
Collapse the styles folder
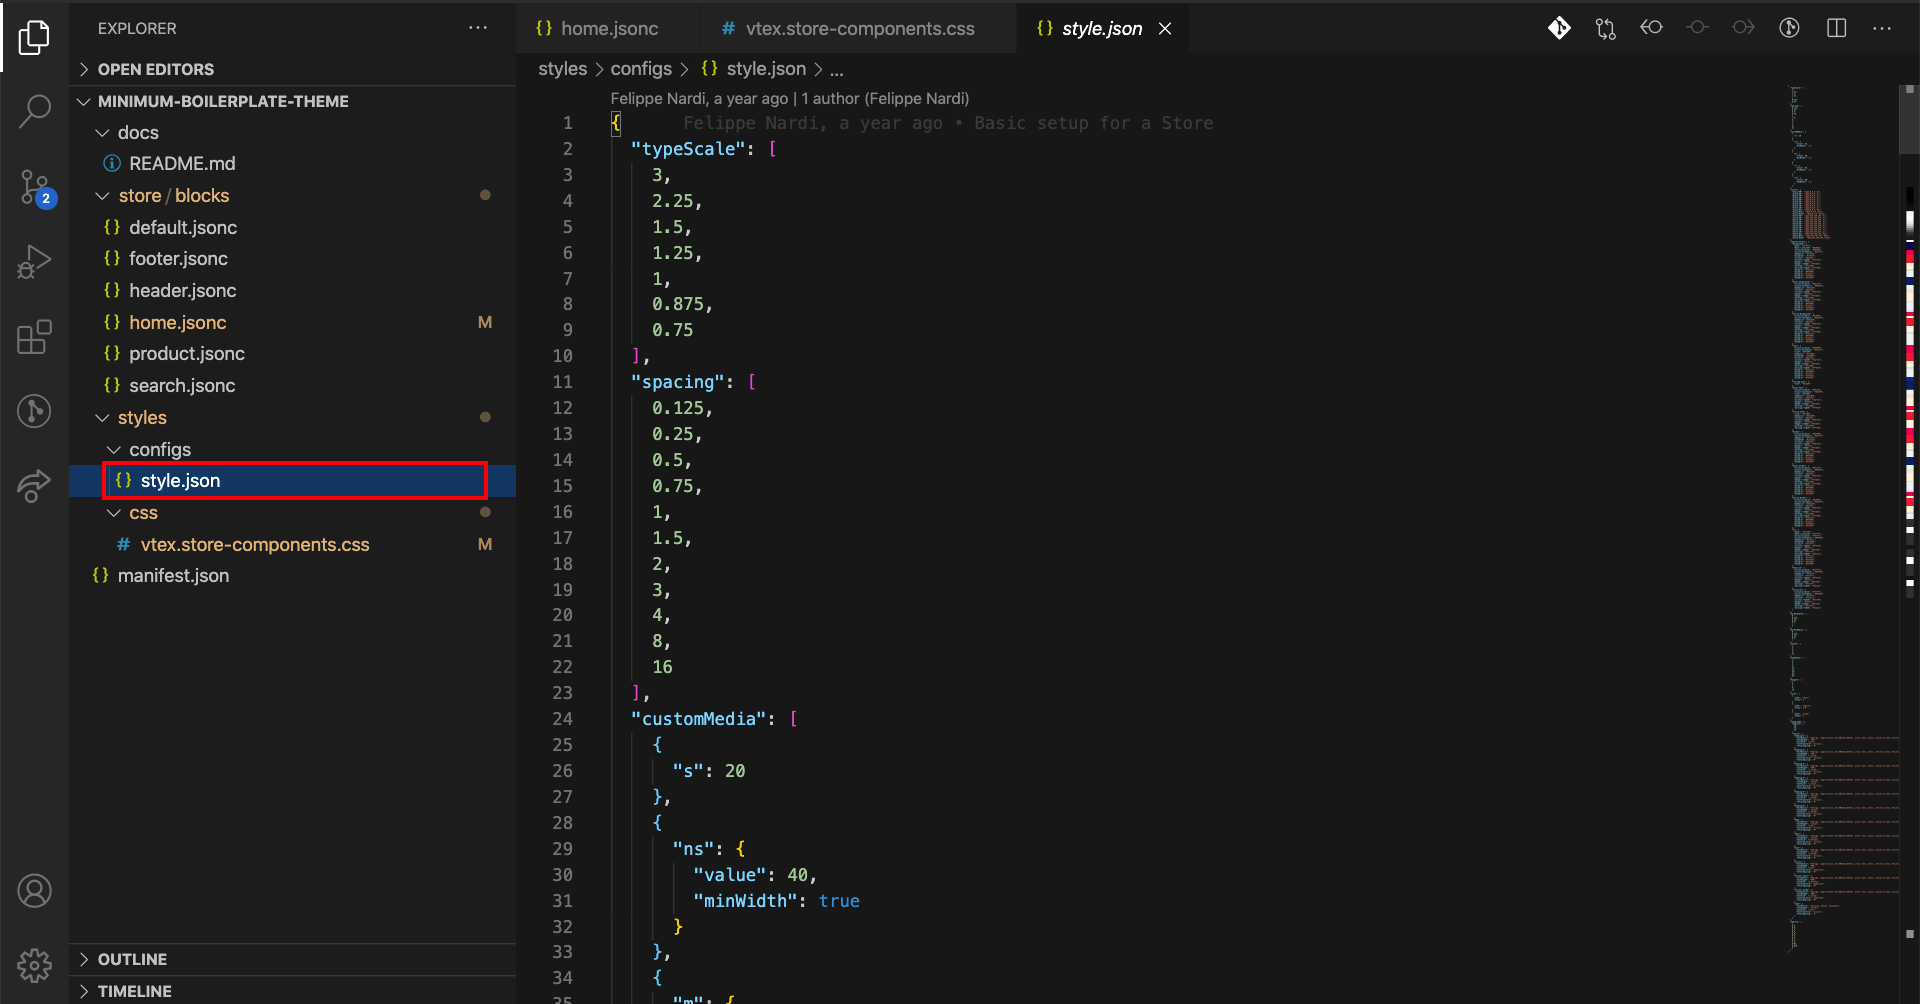[x=292, y=417]
